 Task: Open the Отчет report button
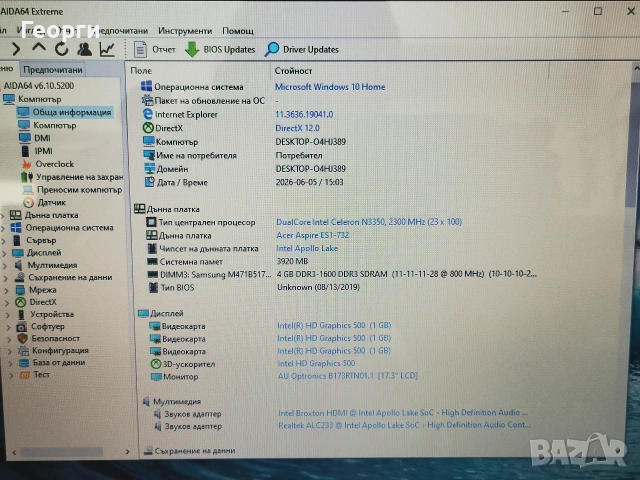point(154,49)
